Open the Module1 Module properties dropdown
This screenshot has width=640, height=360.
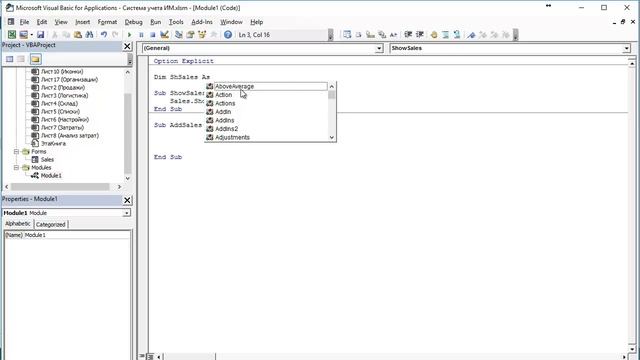click(127, 213)
